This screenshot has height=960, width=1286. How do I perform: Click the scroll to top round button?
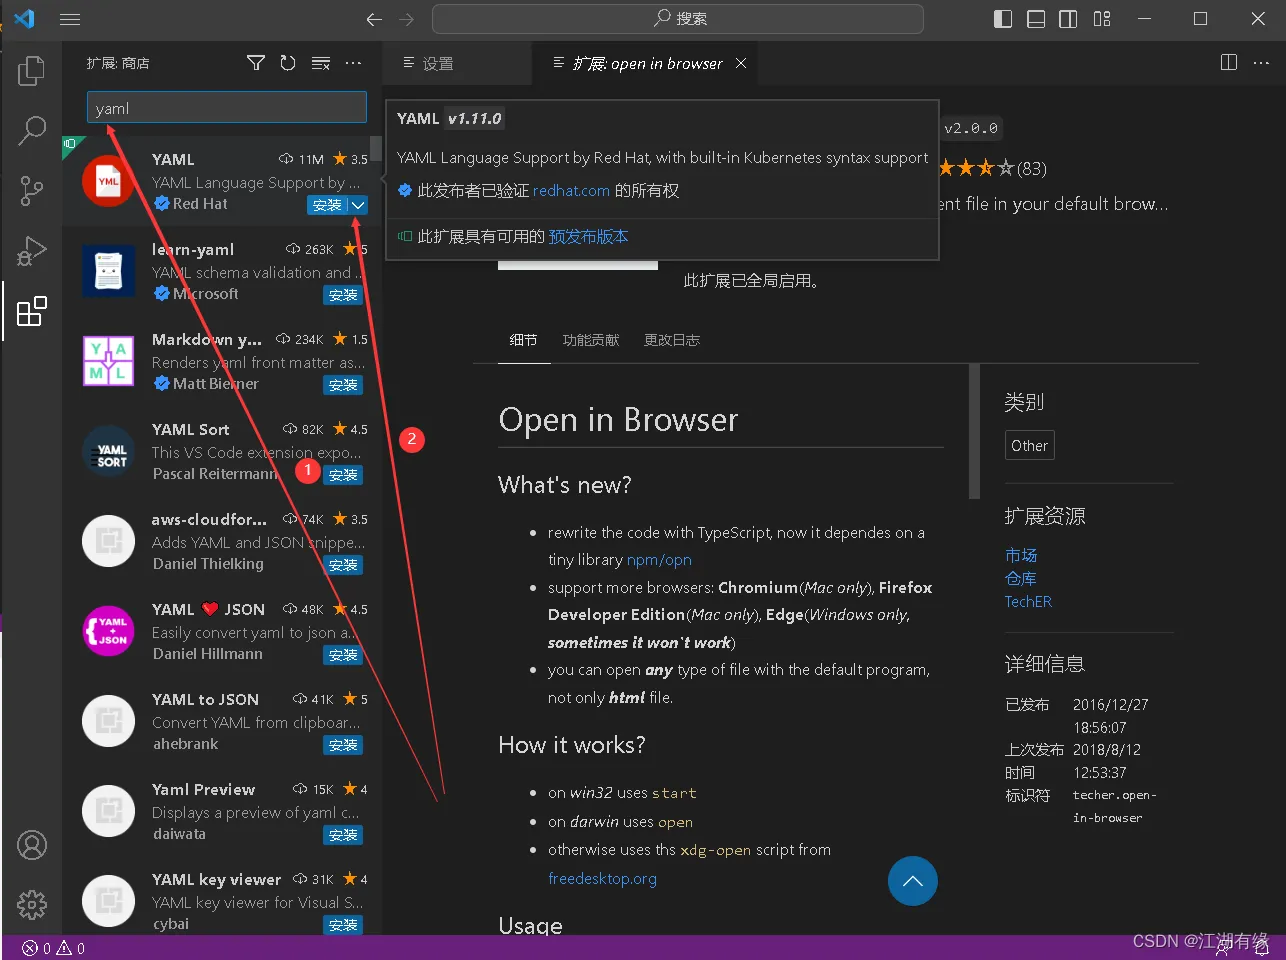[x=912, y=881]
